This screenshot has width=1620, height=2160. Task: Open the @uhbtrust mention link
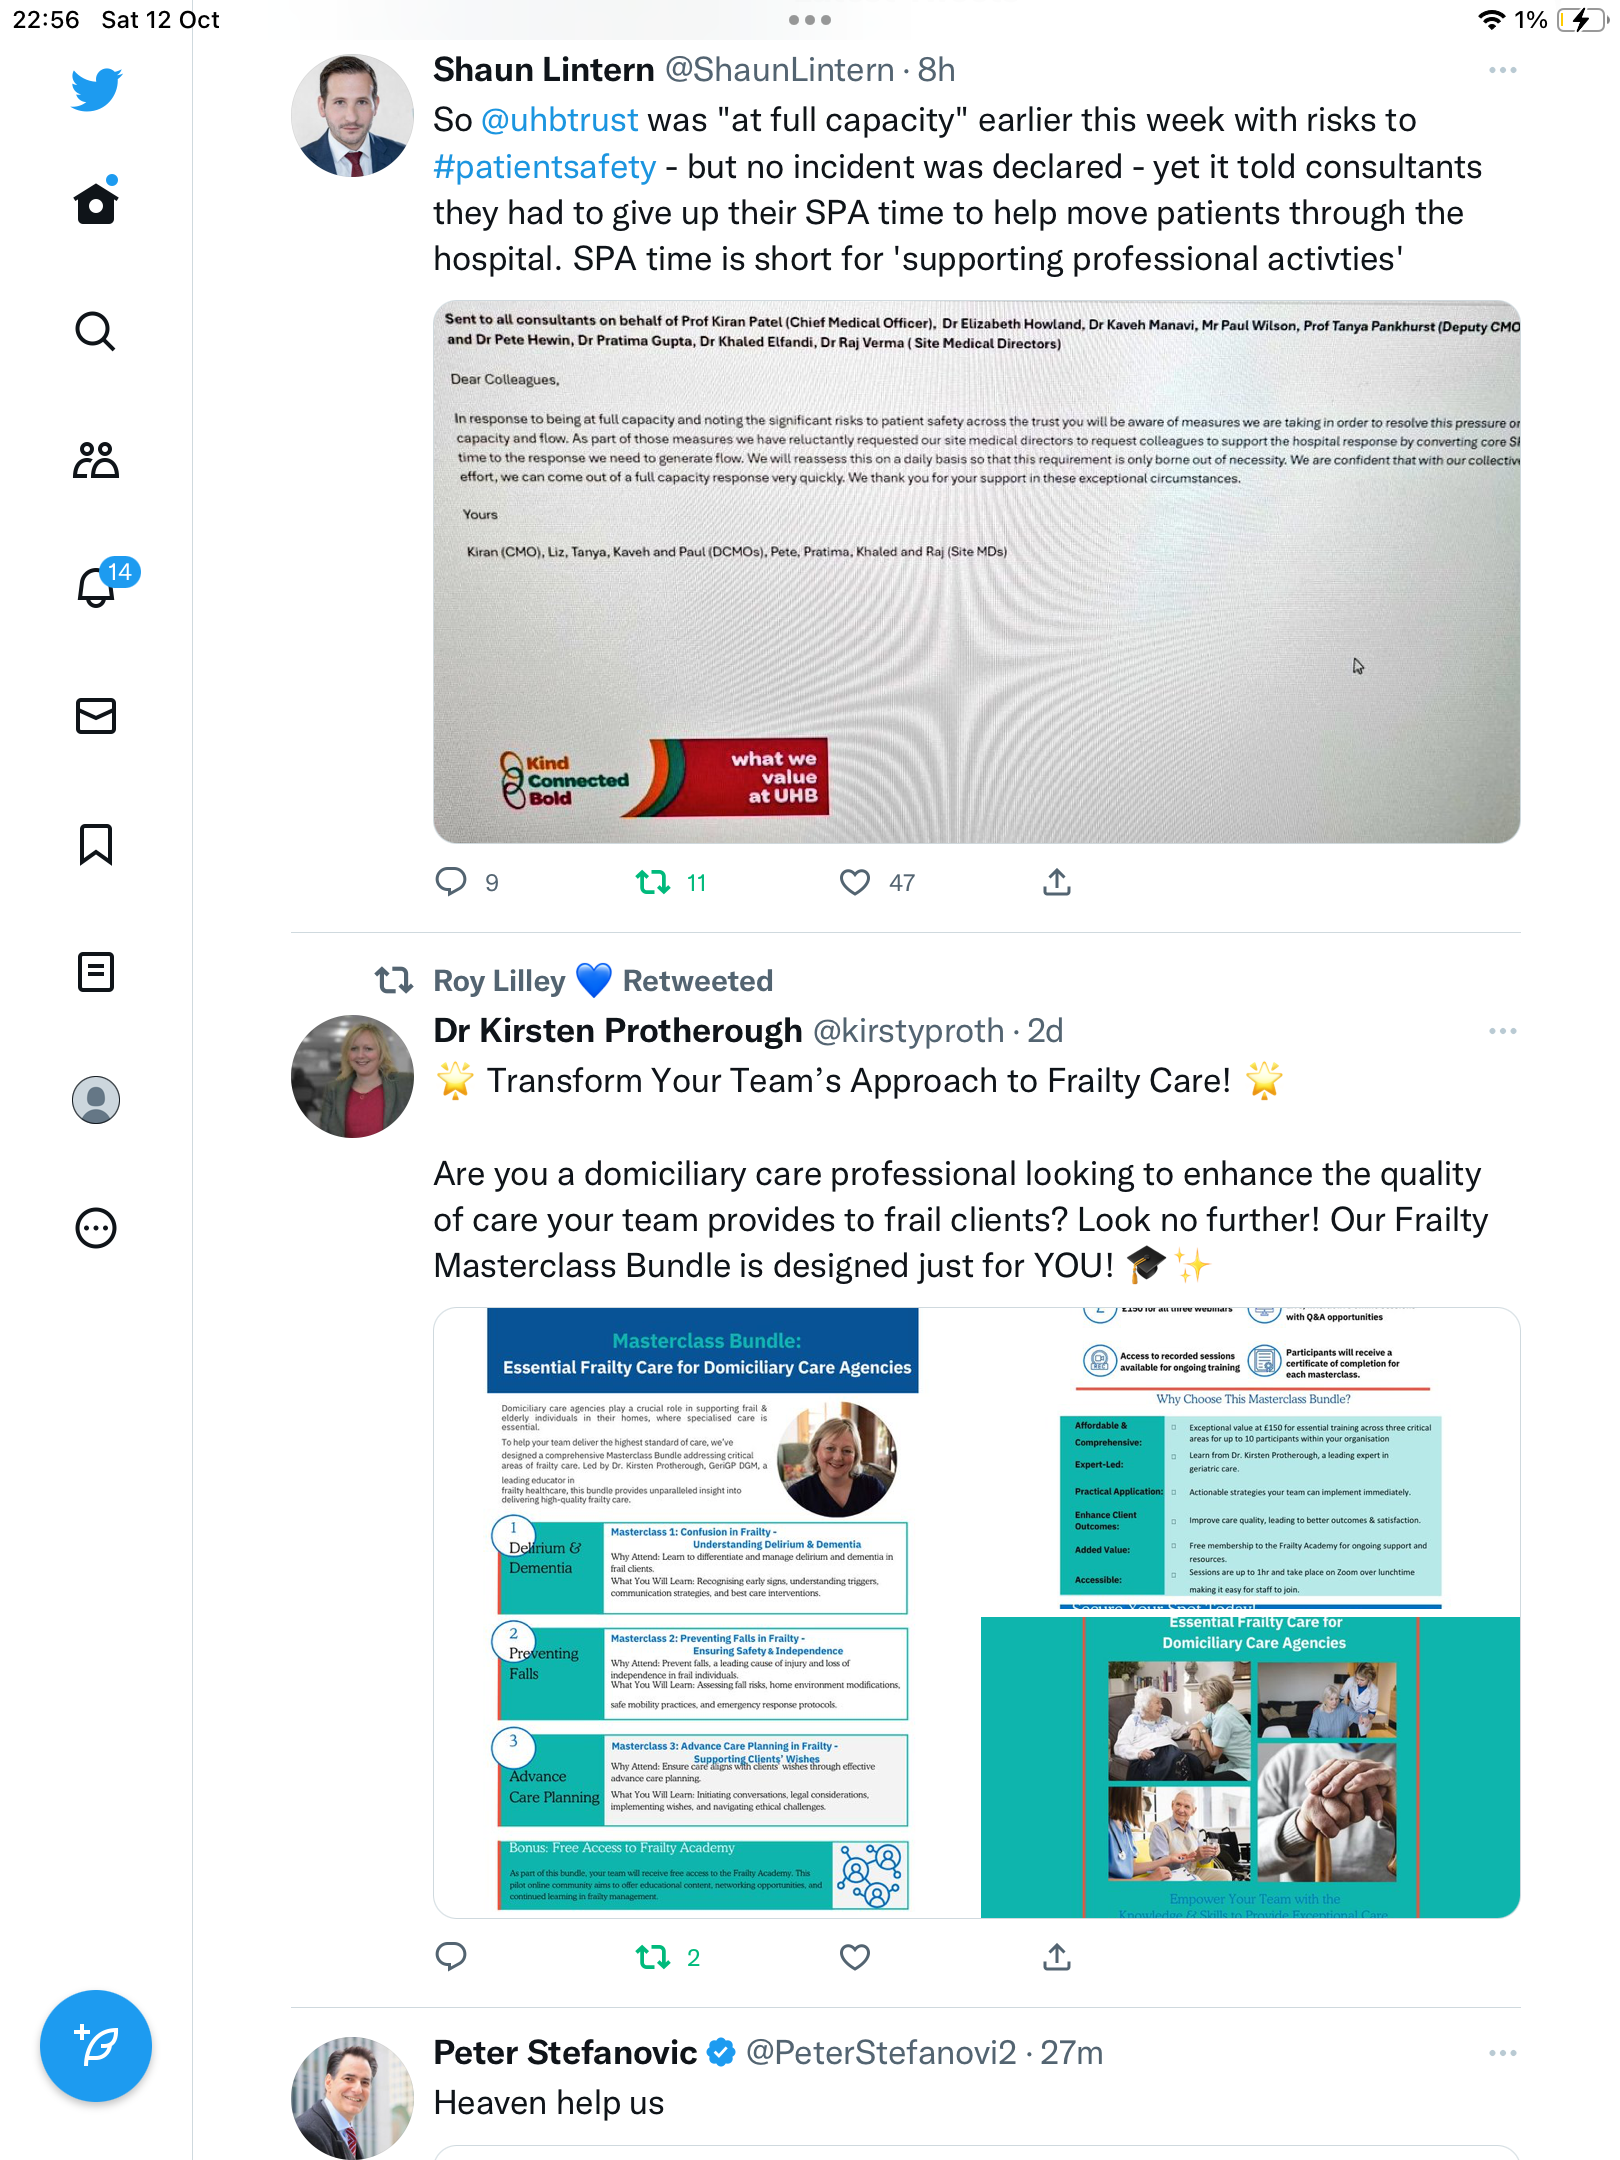pyautogui.click(x=560, y=120)
